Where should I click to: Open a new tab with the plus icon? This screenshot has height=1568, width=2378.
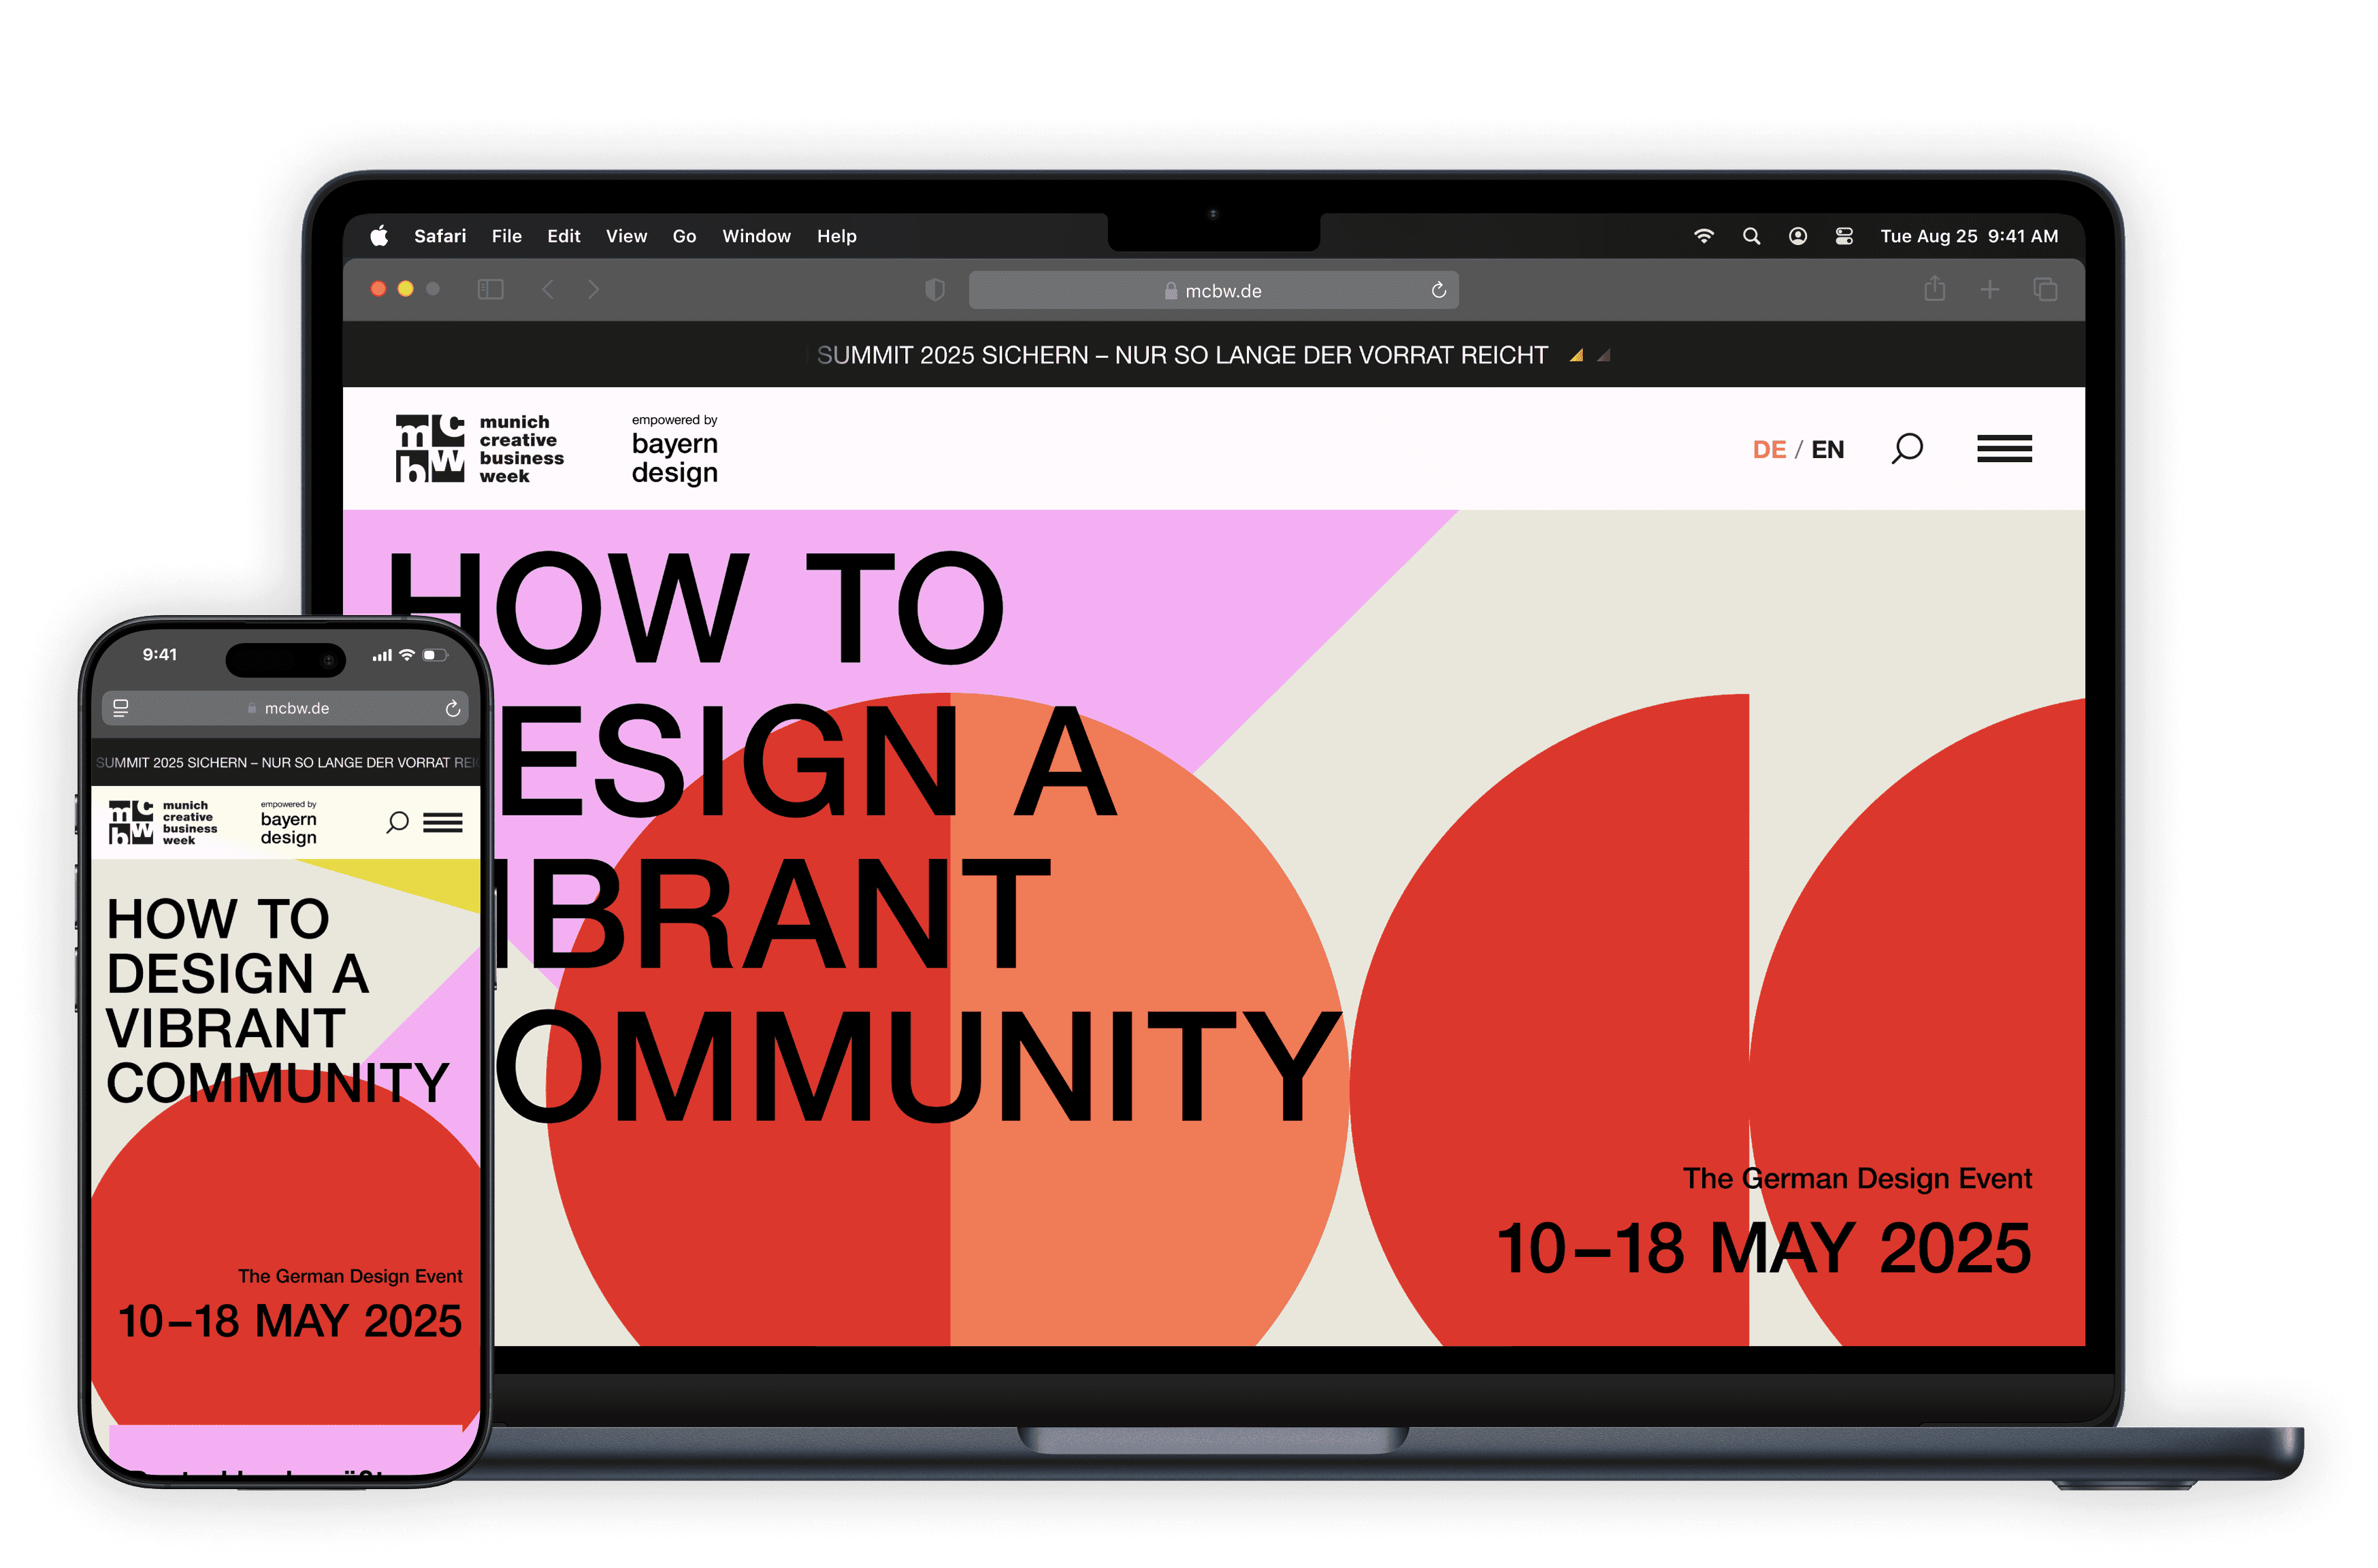point(1989,289)
